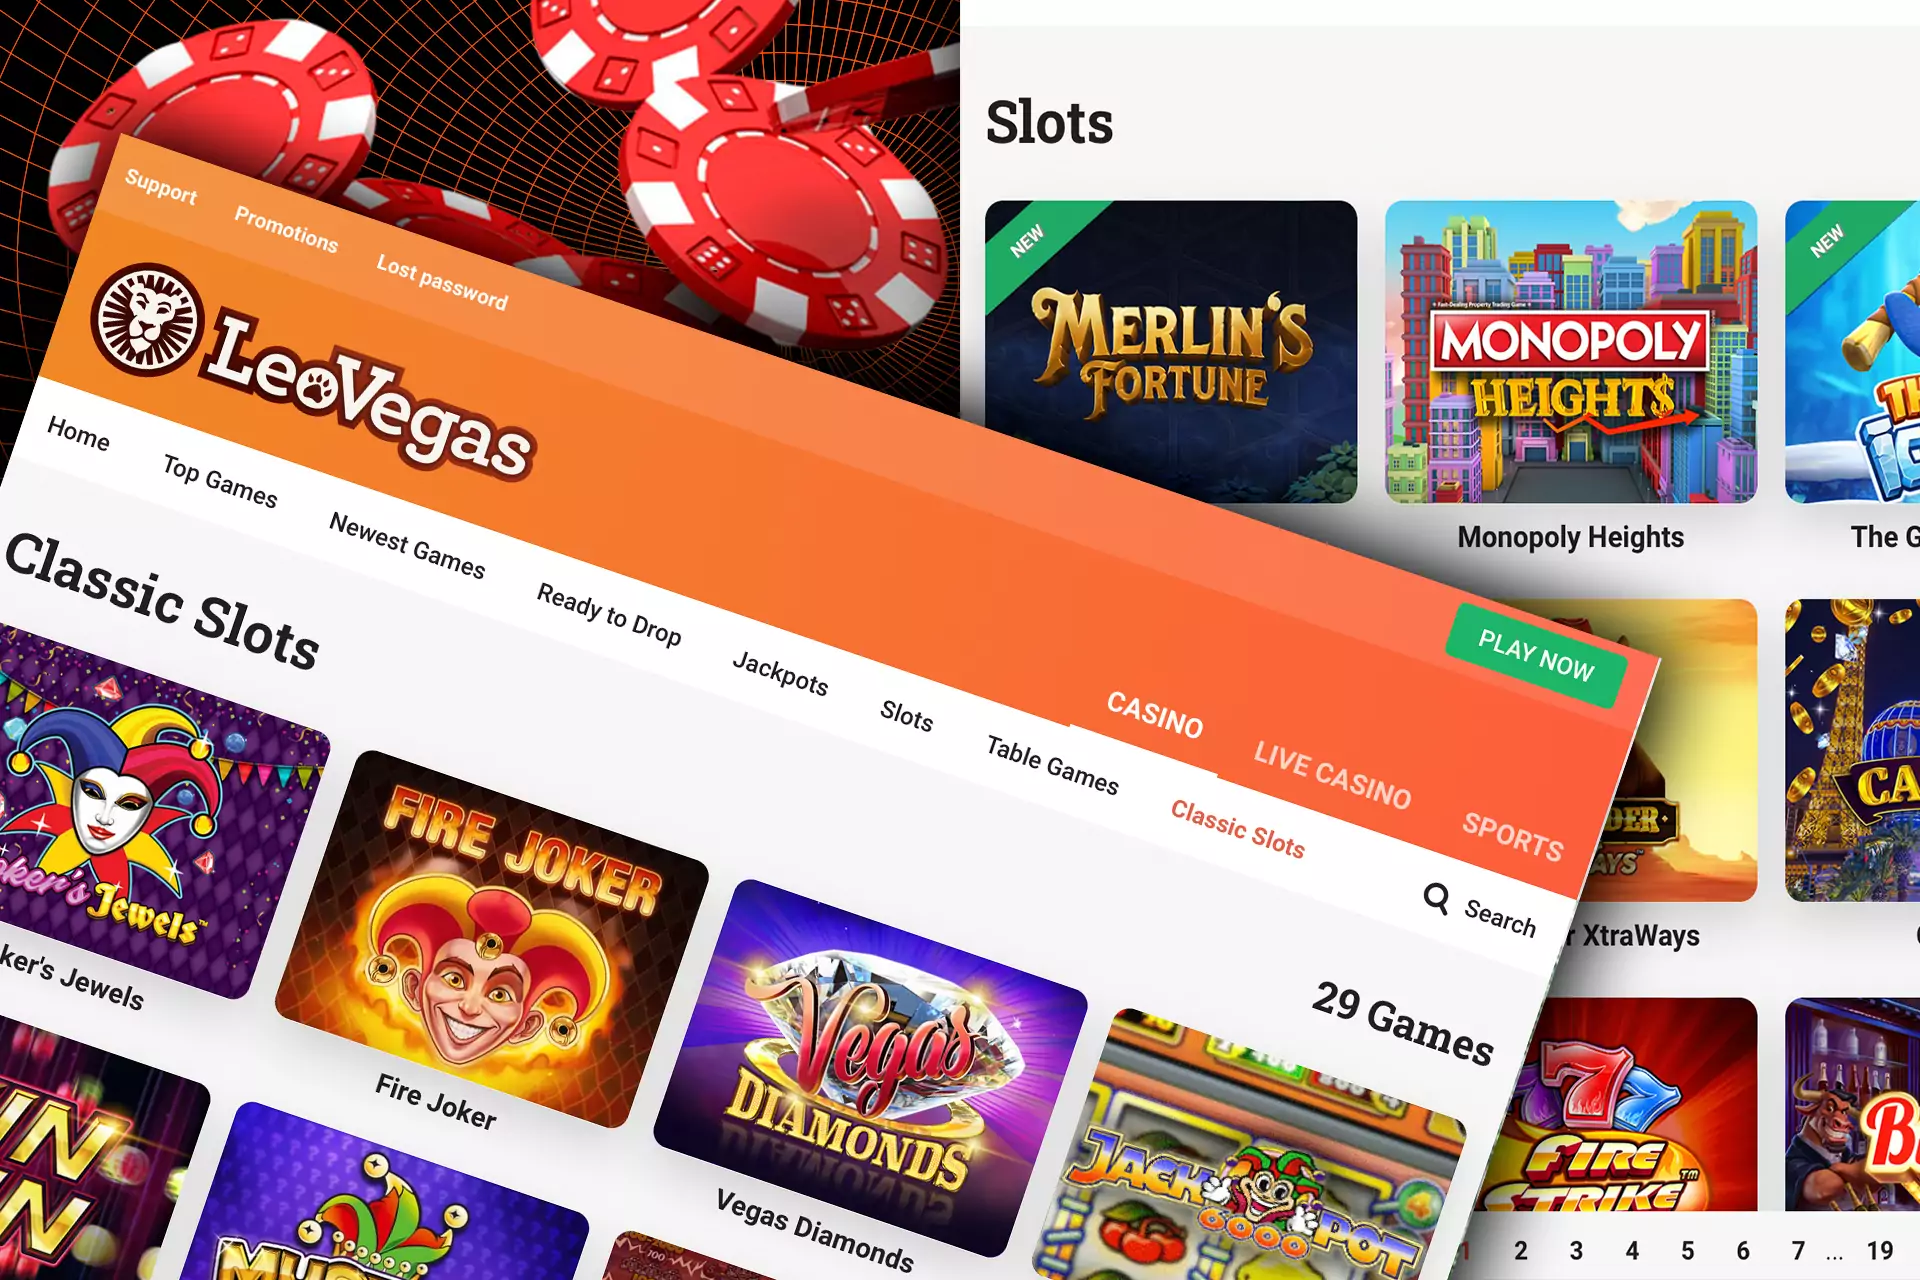Click the Search magnifier icon
This screenshot has height=1280, width=1920.
coord(1437,898)
